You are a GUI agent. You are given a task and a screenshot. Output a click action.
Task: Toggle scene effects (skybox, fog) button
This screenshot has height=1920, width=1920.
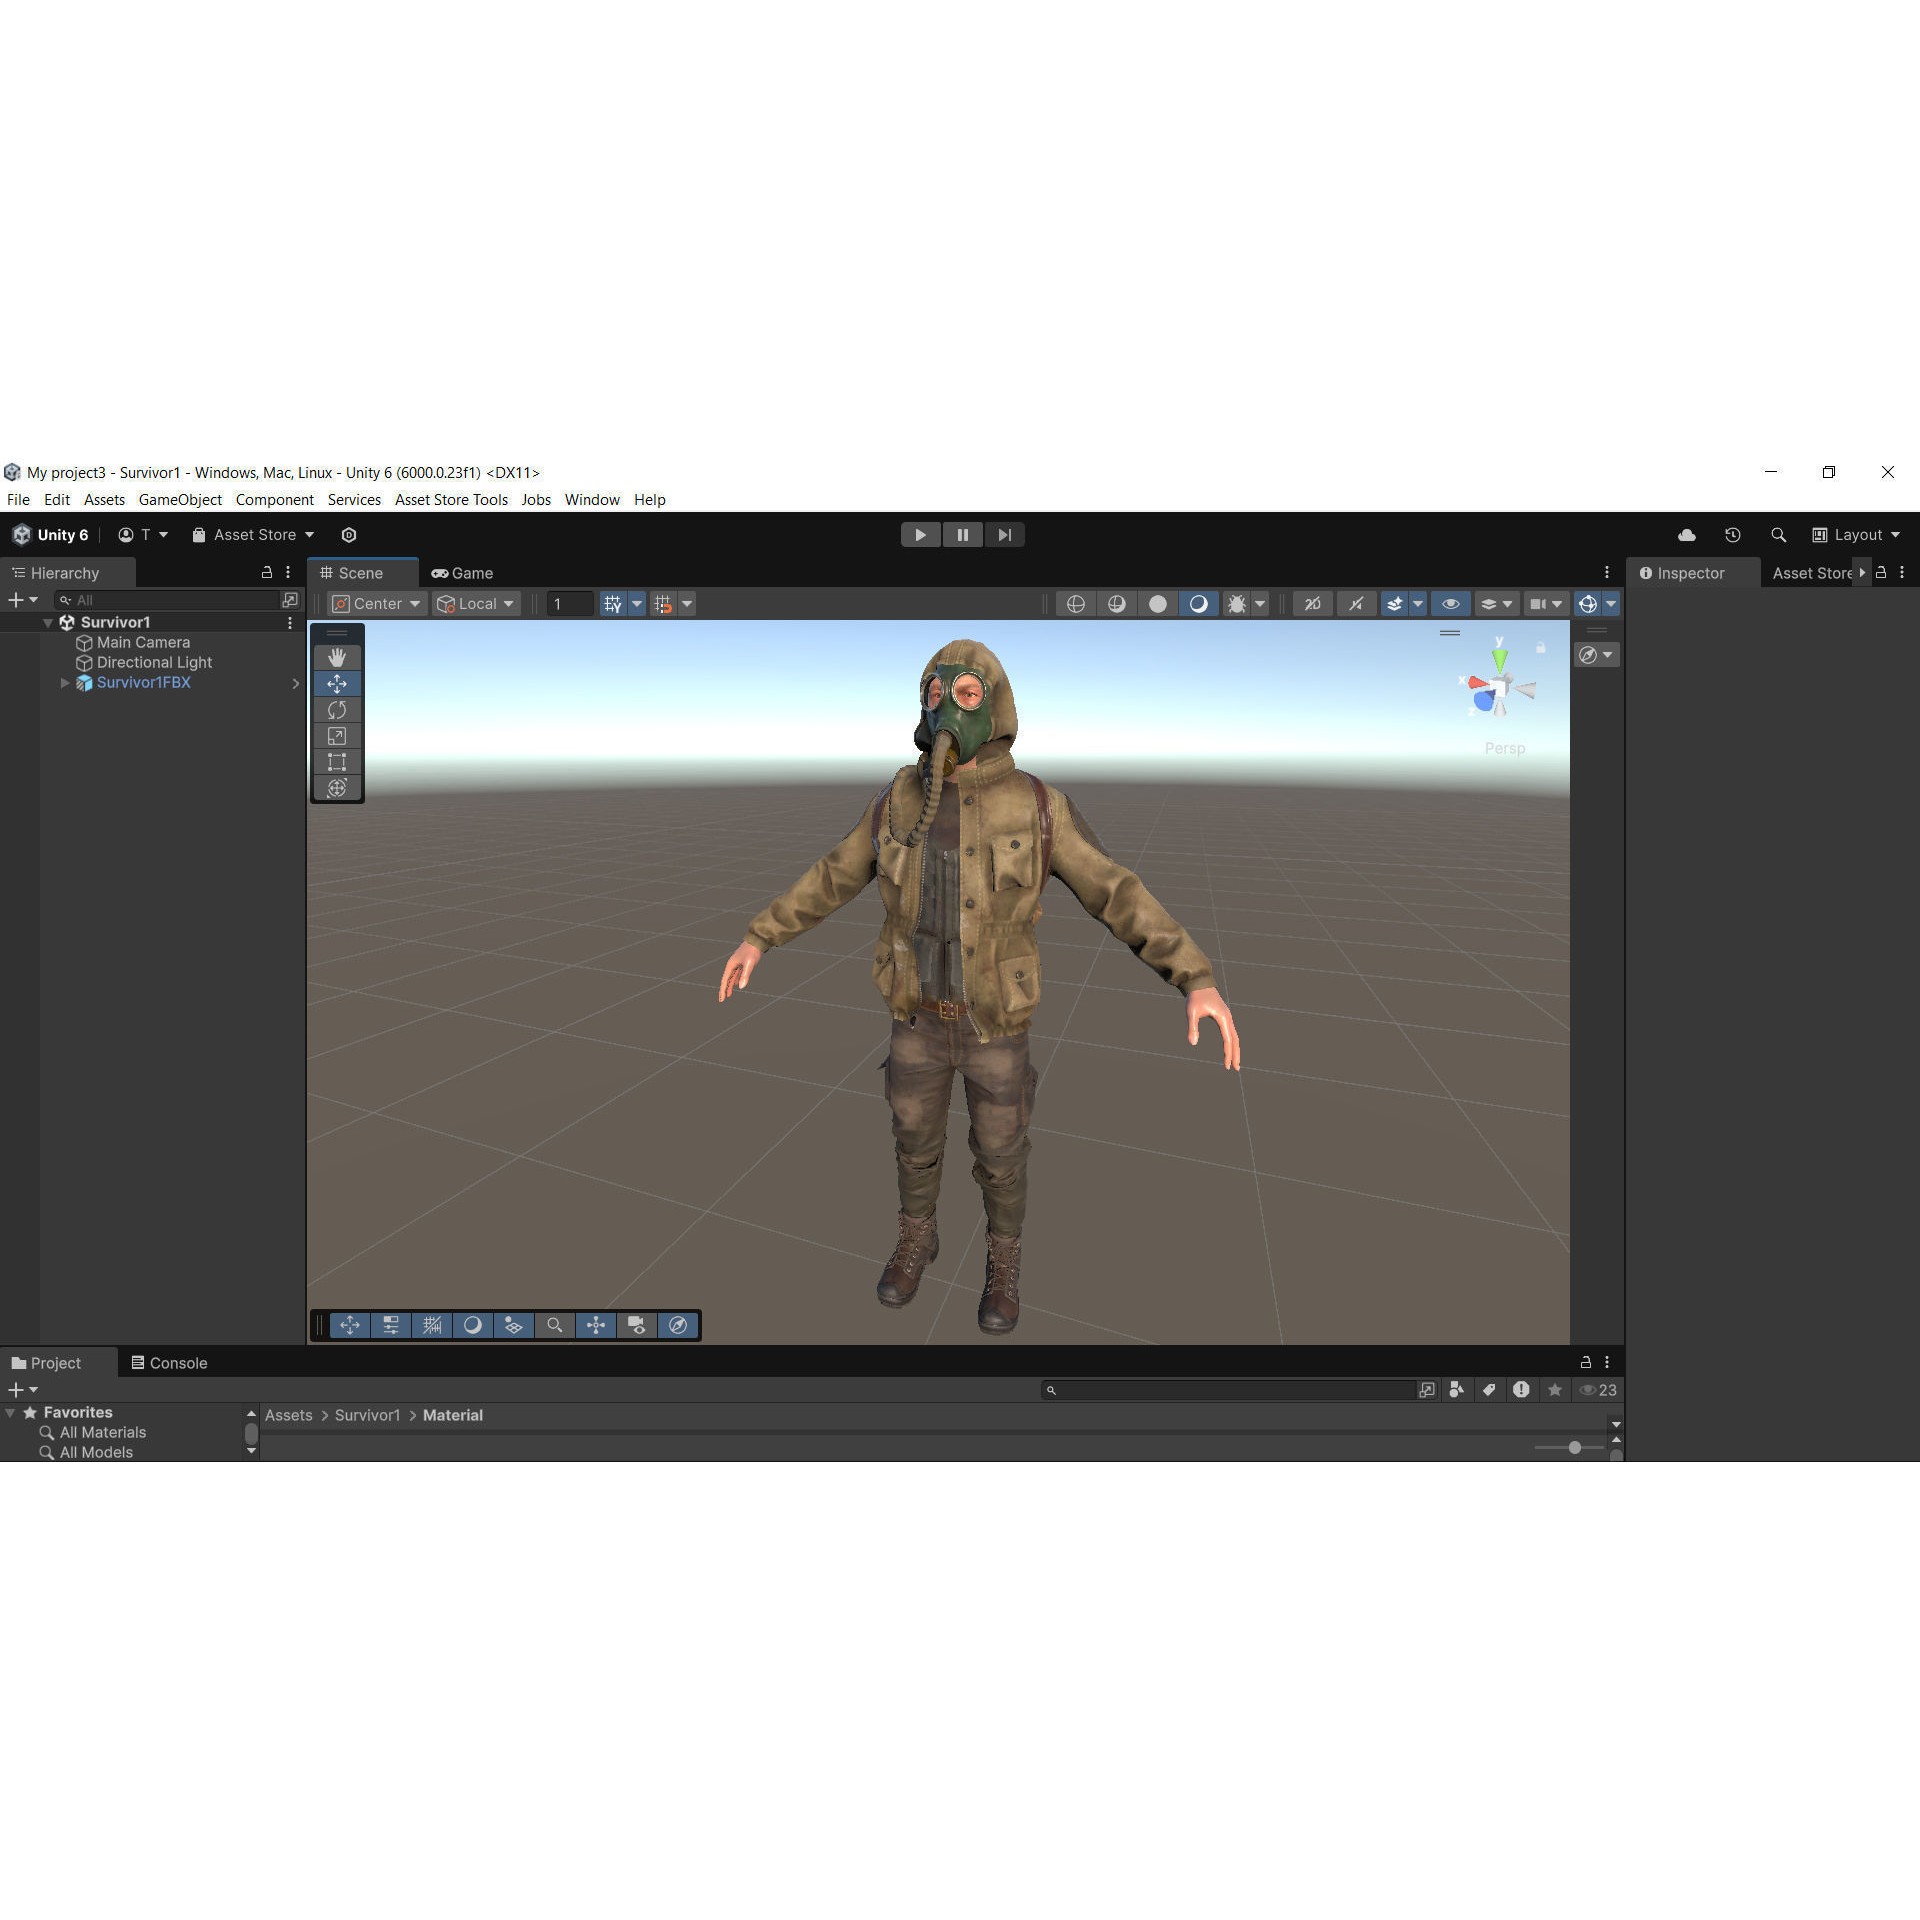[1395, 604]
